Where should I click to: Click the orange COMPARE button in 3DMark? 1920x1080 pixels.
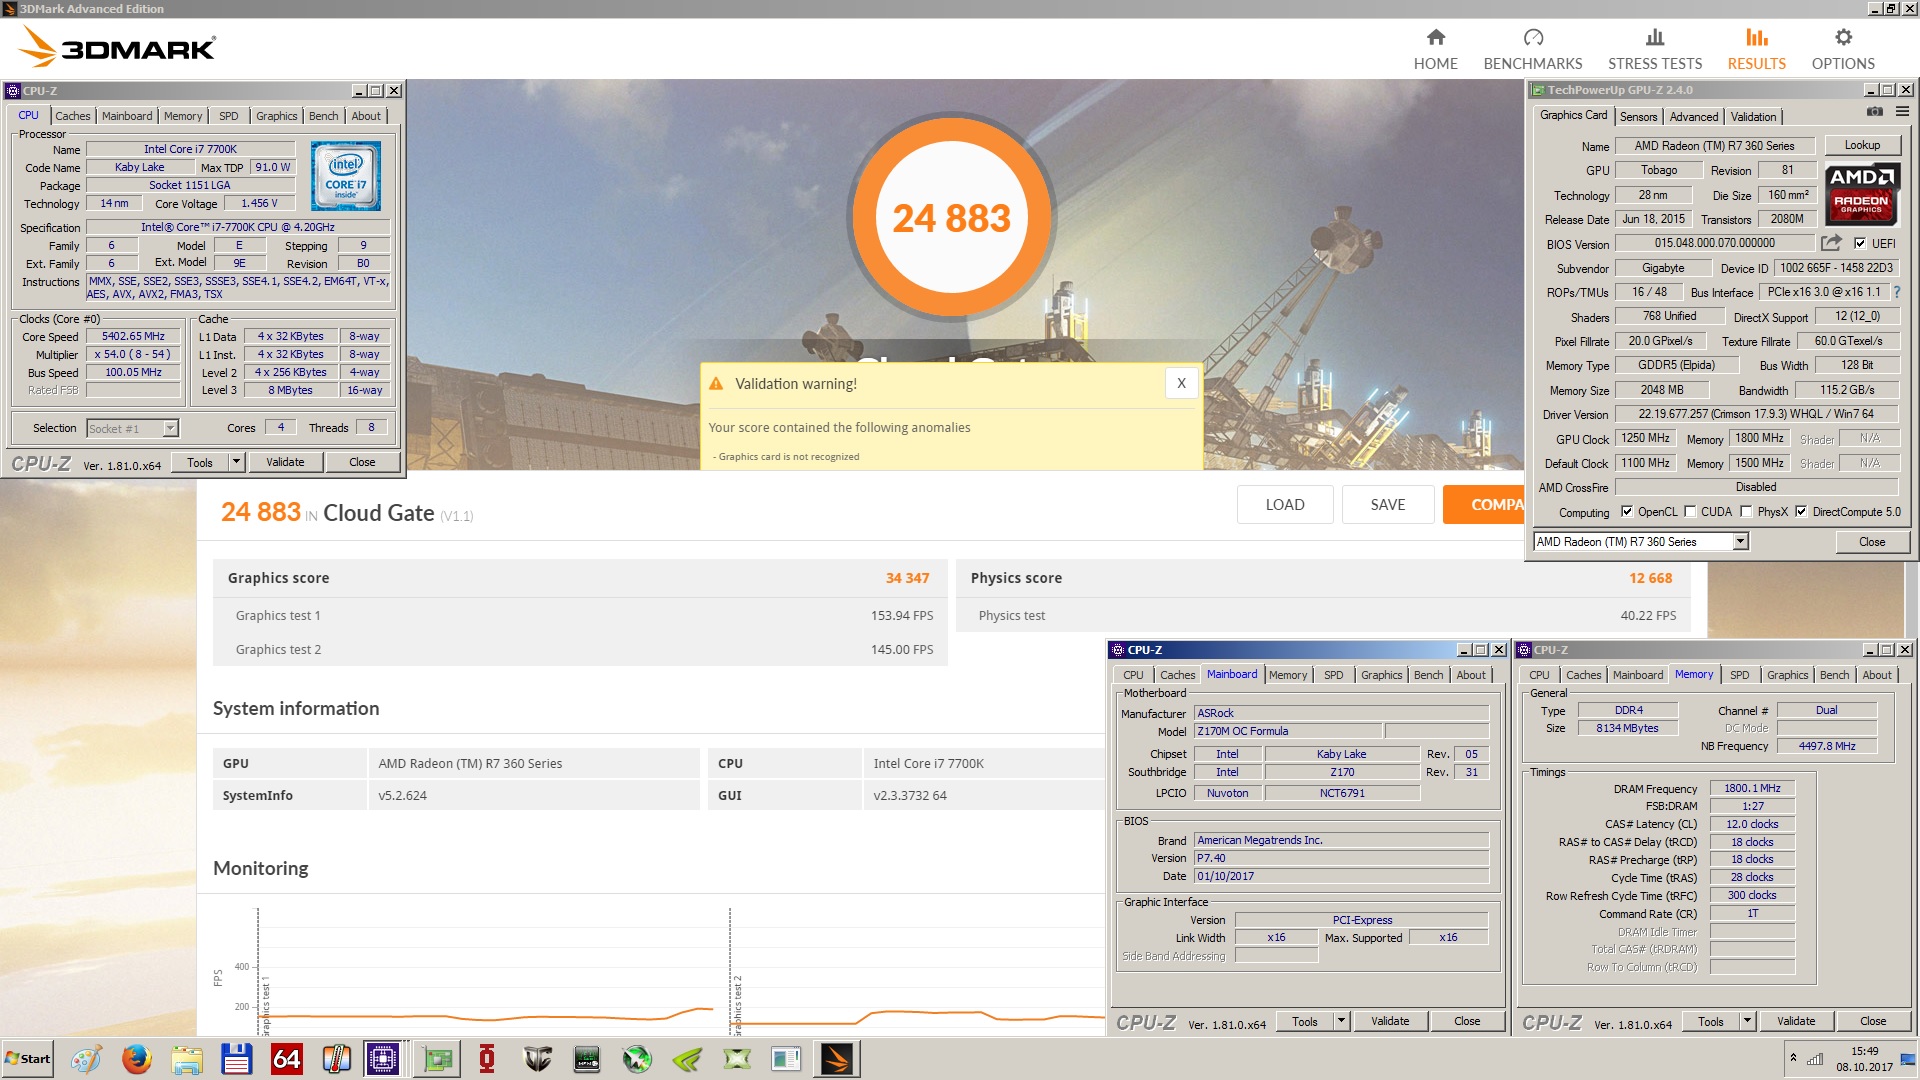point(1483,505)
